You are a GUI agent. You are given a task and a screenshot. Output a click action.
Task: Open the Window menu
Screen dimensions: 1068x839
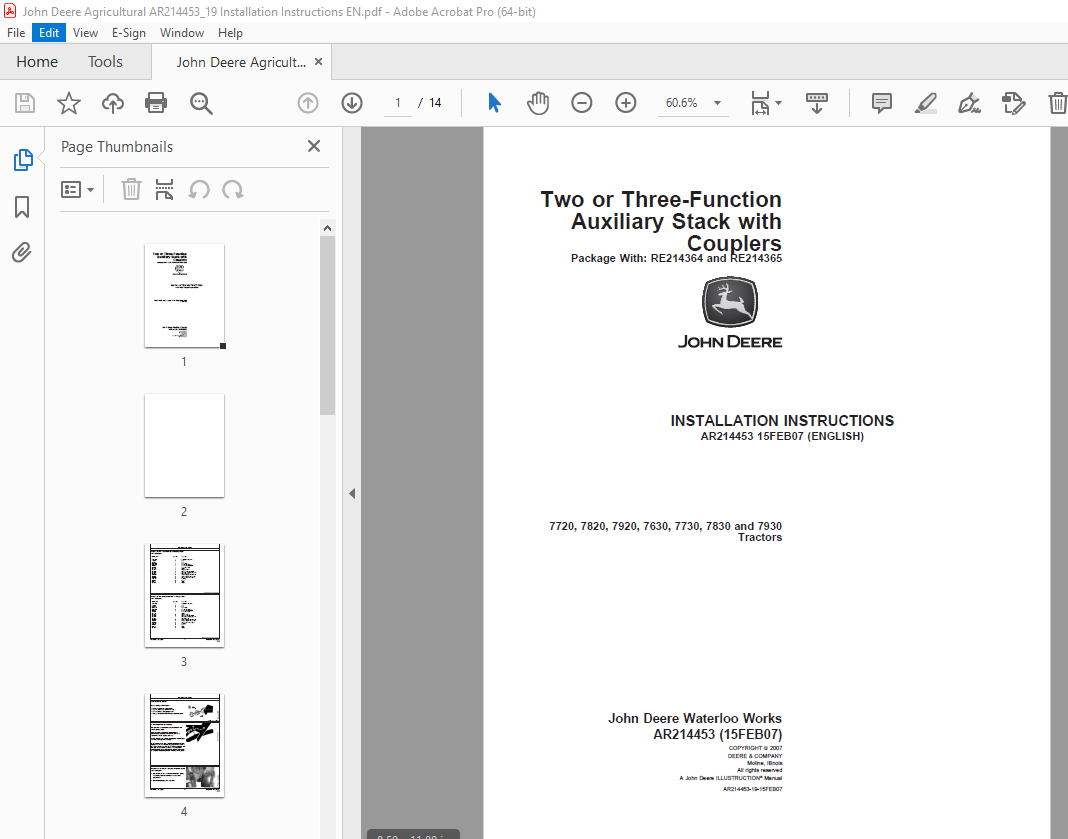182,33
